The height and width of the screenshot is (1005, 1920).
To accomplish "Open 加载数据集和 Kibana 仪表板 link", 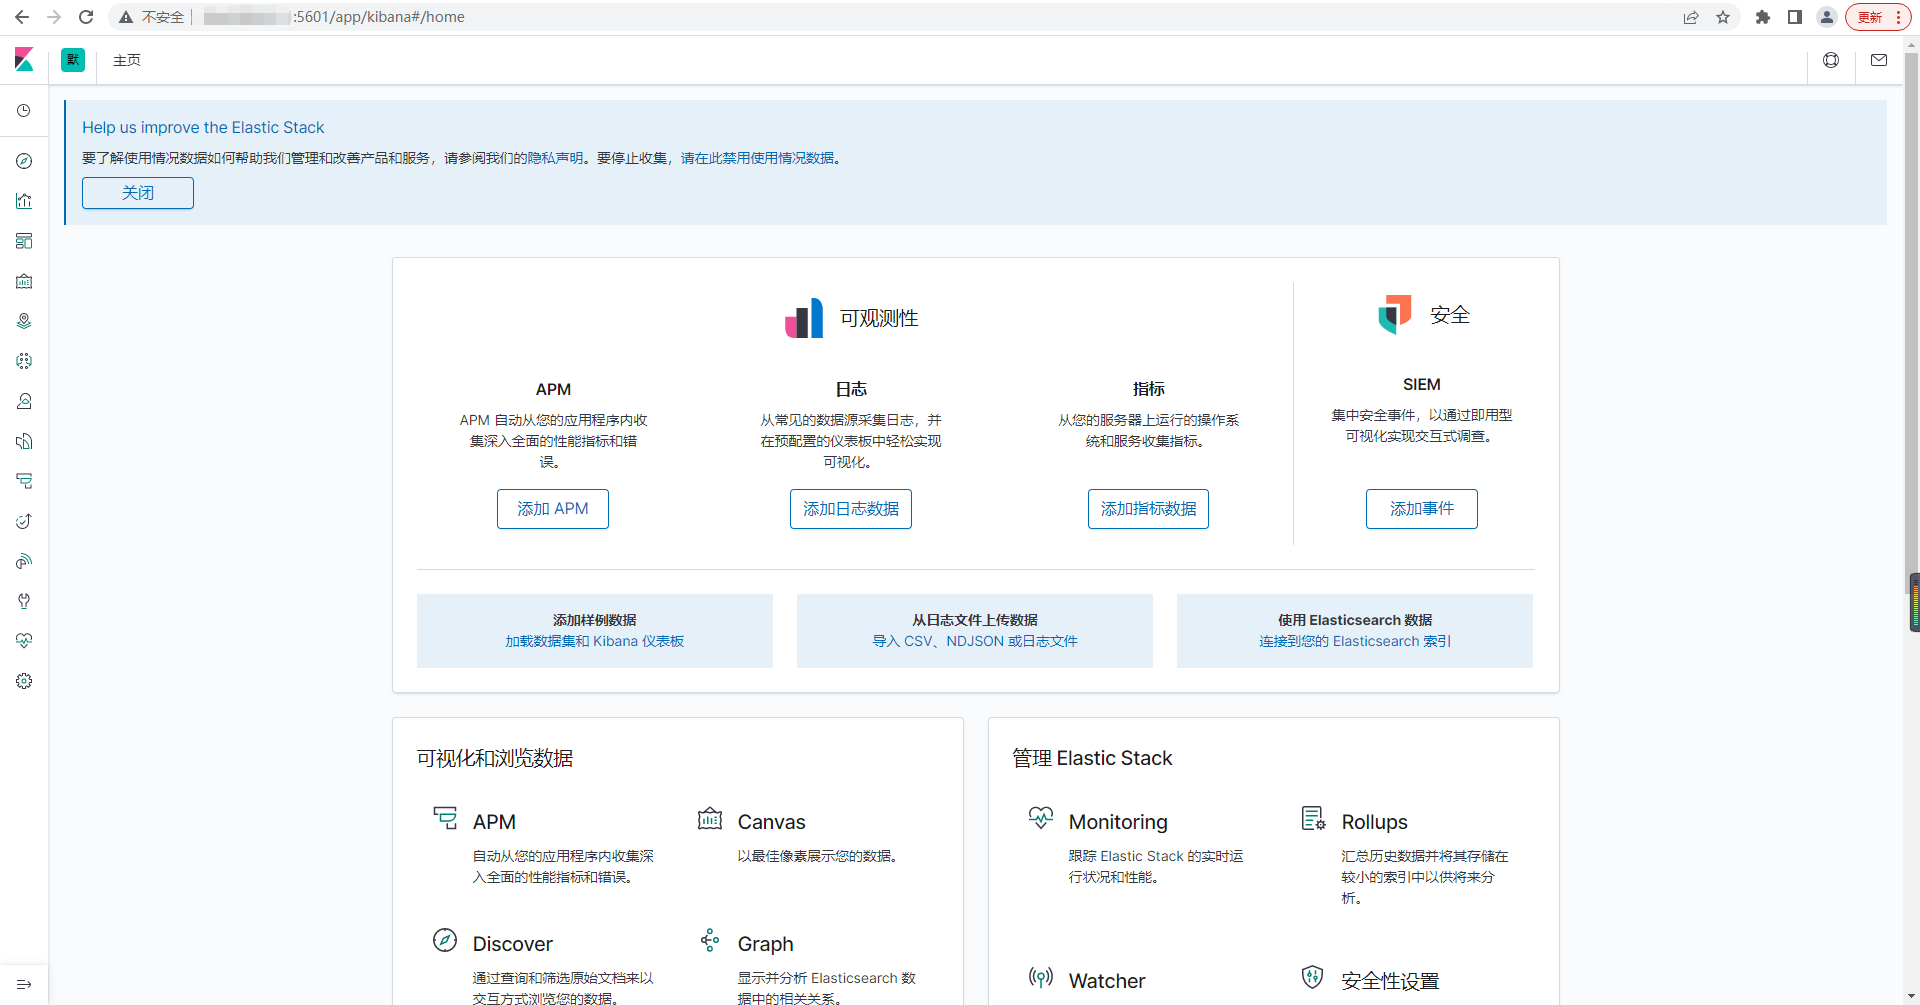I will tap(594, 641).
